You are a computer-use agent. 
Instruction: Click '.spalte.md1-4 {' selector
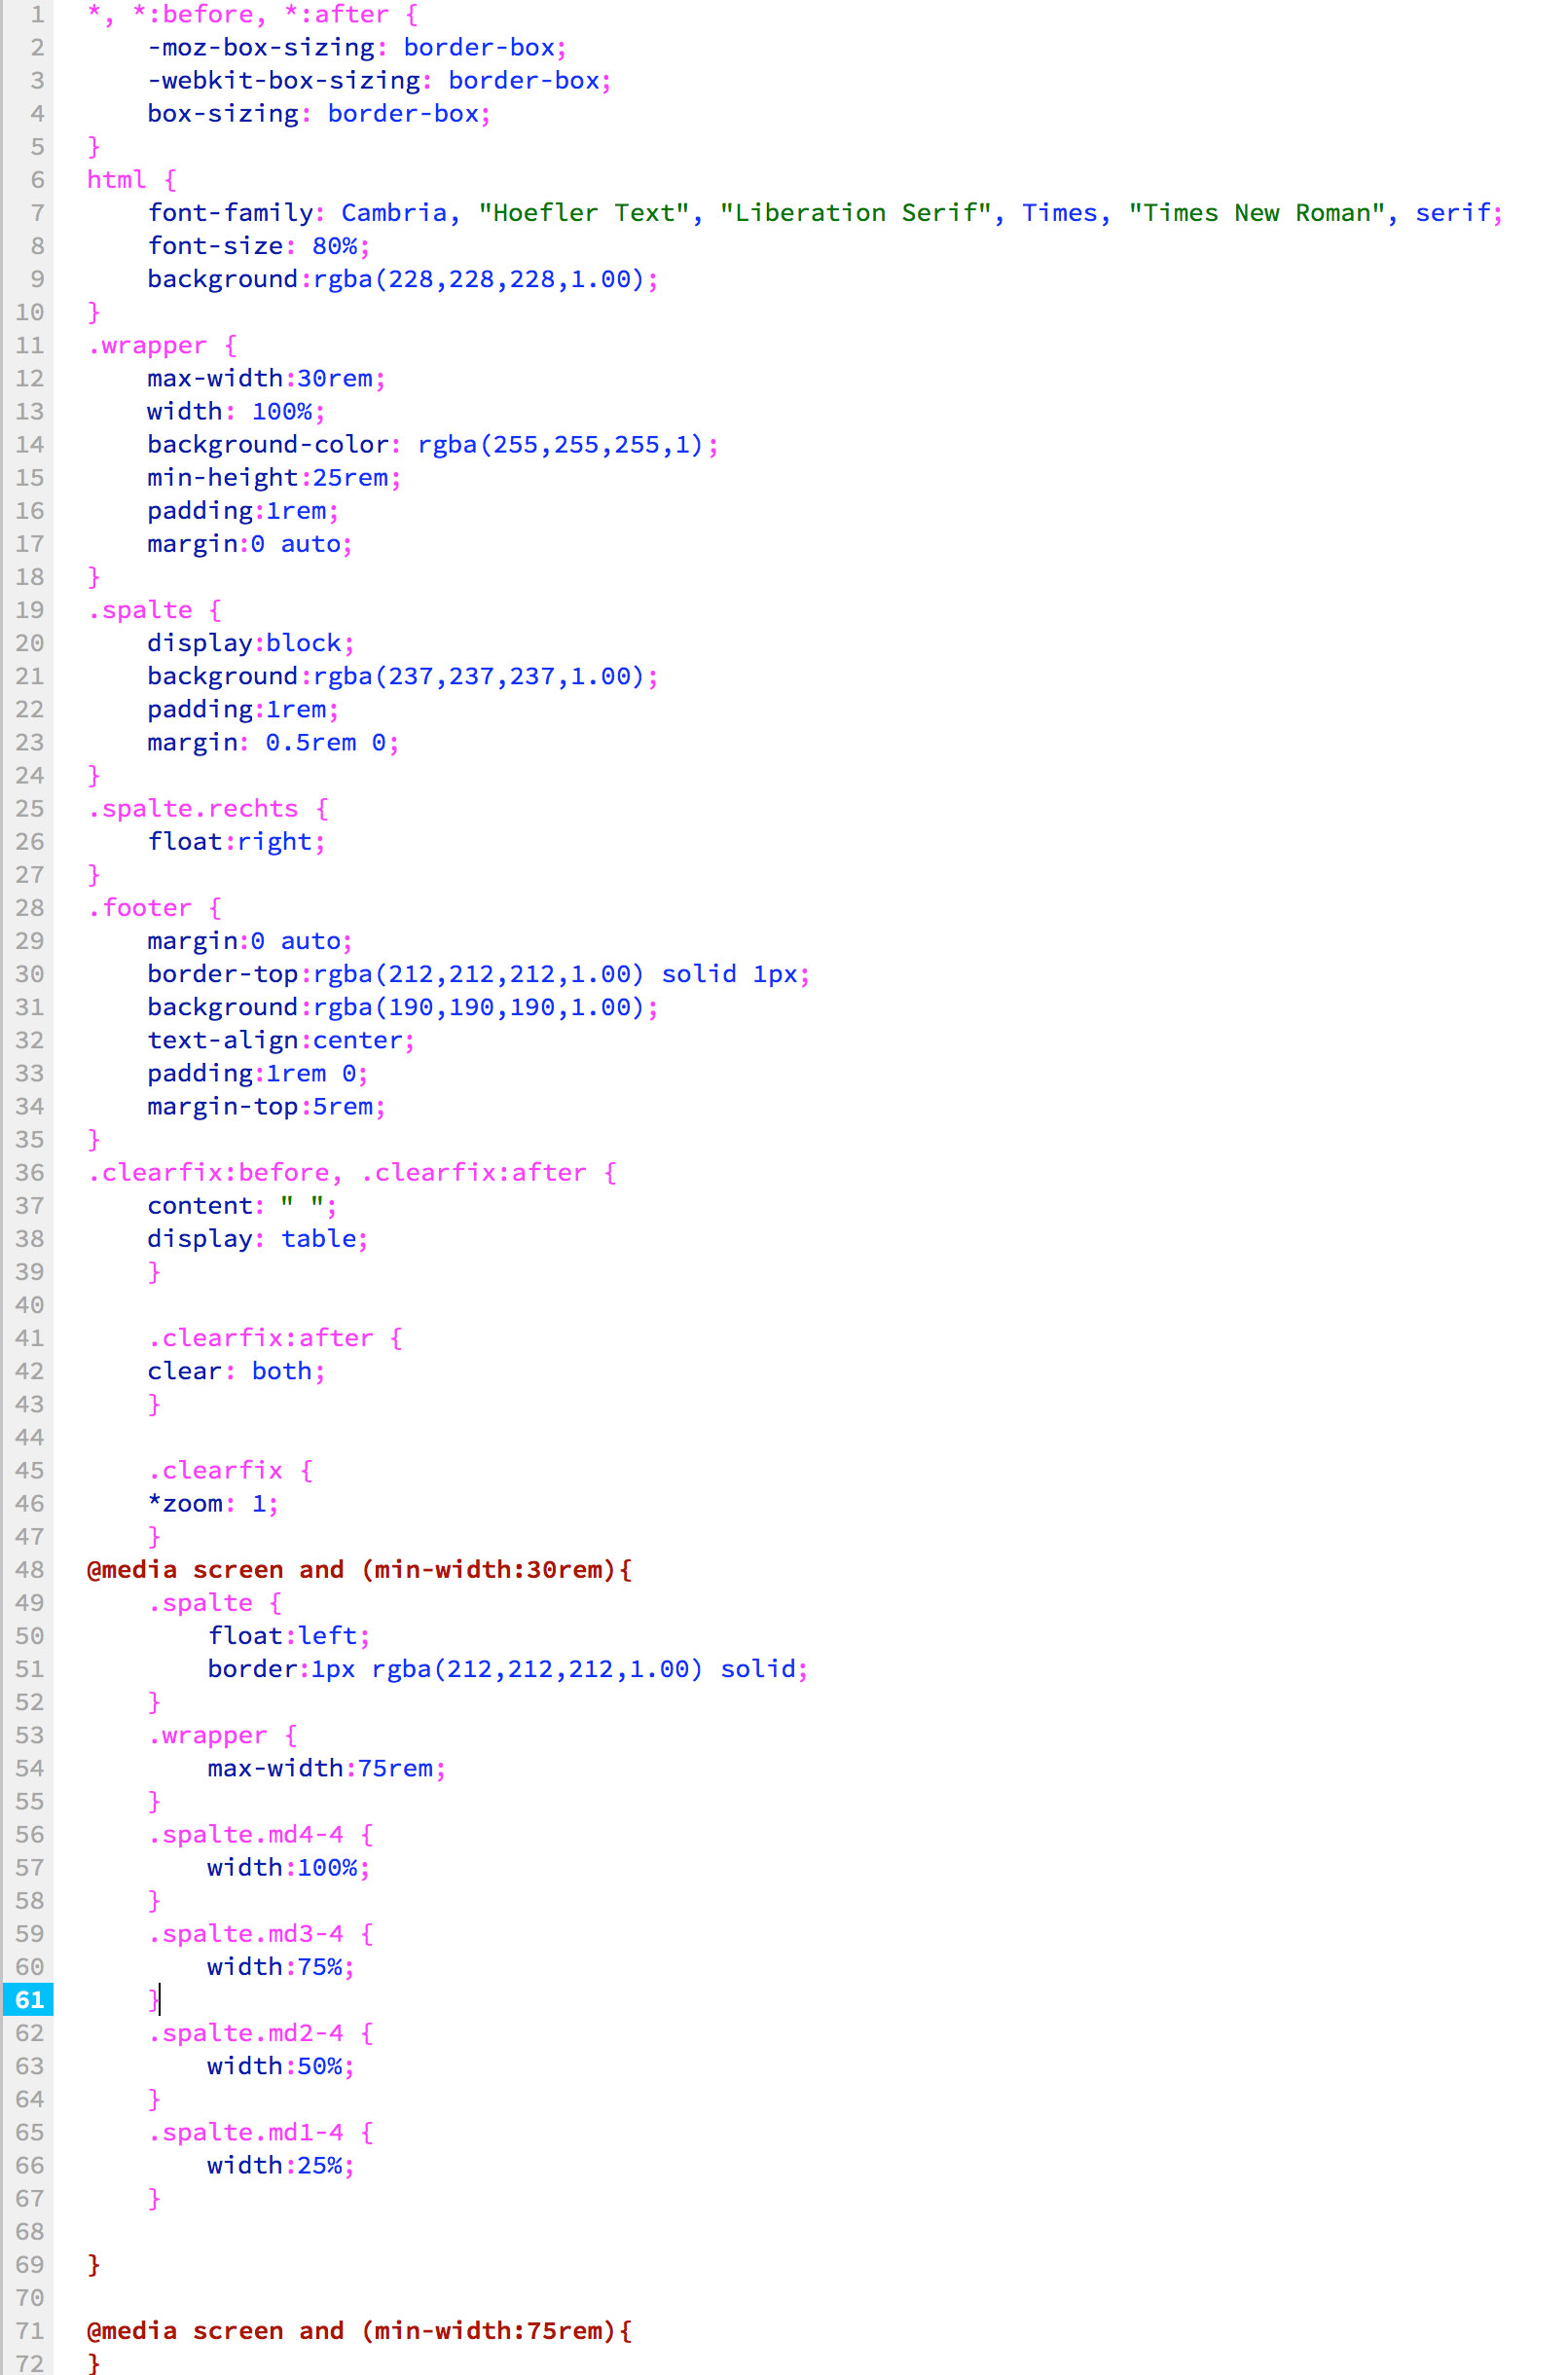[261, 2132]
